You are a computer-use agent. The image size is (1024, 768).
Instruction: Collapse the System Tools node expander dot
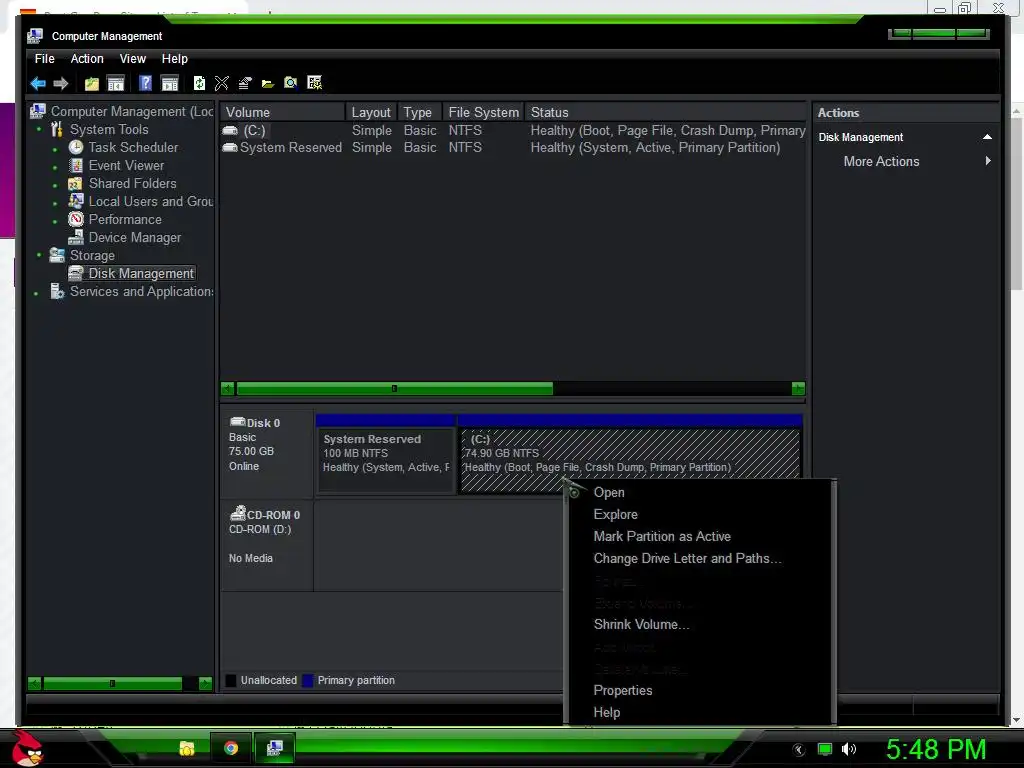coord(39,129)
